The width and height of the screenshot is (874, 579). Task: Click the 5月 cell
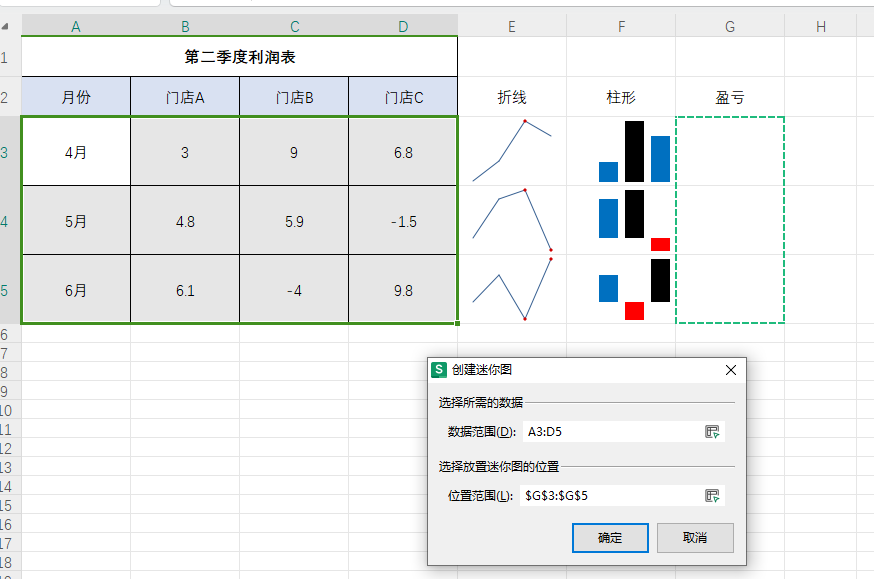pos(76,221)
